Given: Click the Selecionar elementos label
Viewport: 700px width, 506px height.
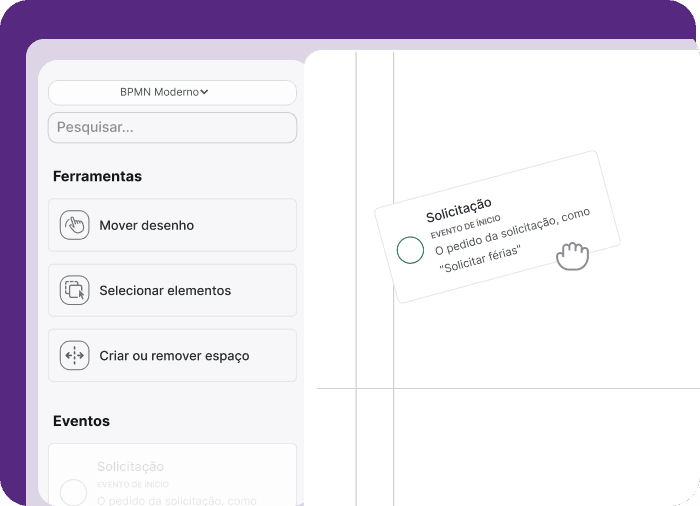Looking at the screenshot, I should [165, 291].
